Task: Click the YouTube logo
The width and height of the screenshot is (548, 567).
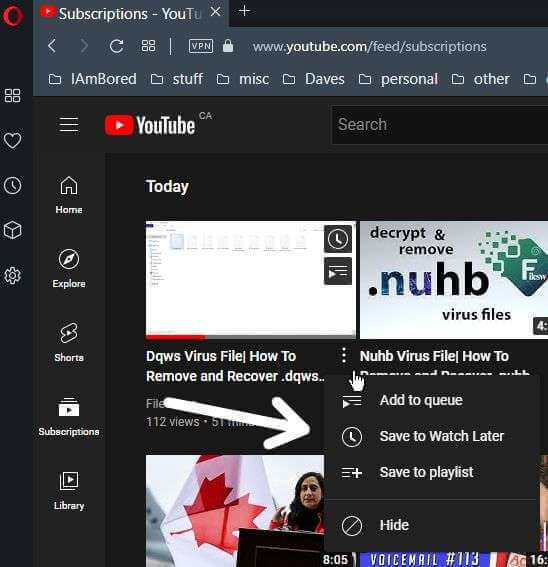Action: 150,125
